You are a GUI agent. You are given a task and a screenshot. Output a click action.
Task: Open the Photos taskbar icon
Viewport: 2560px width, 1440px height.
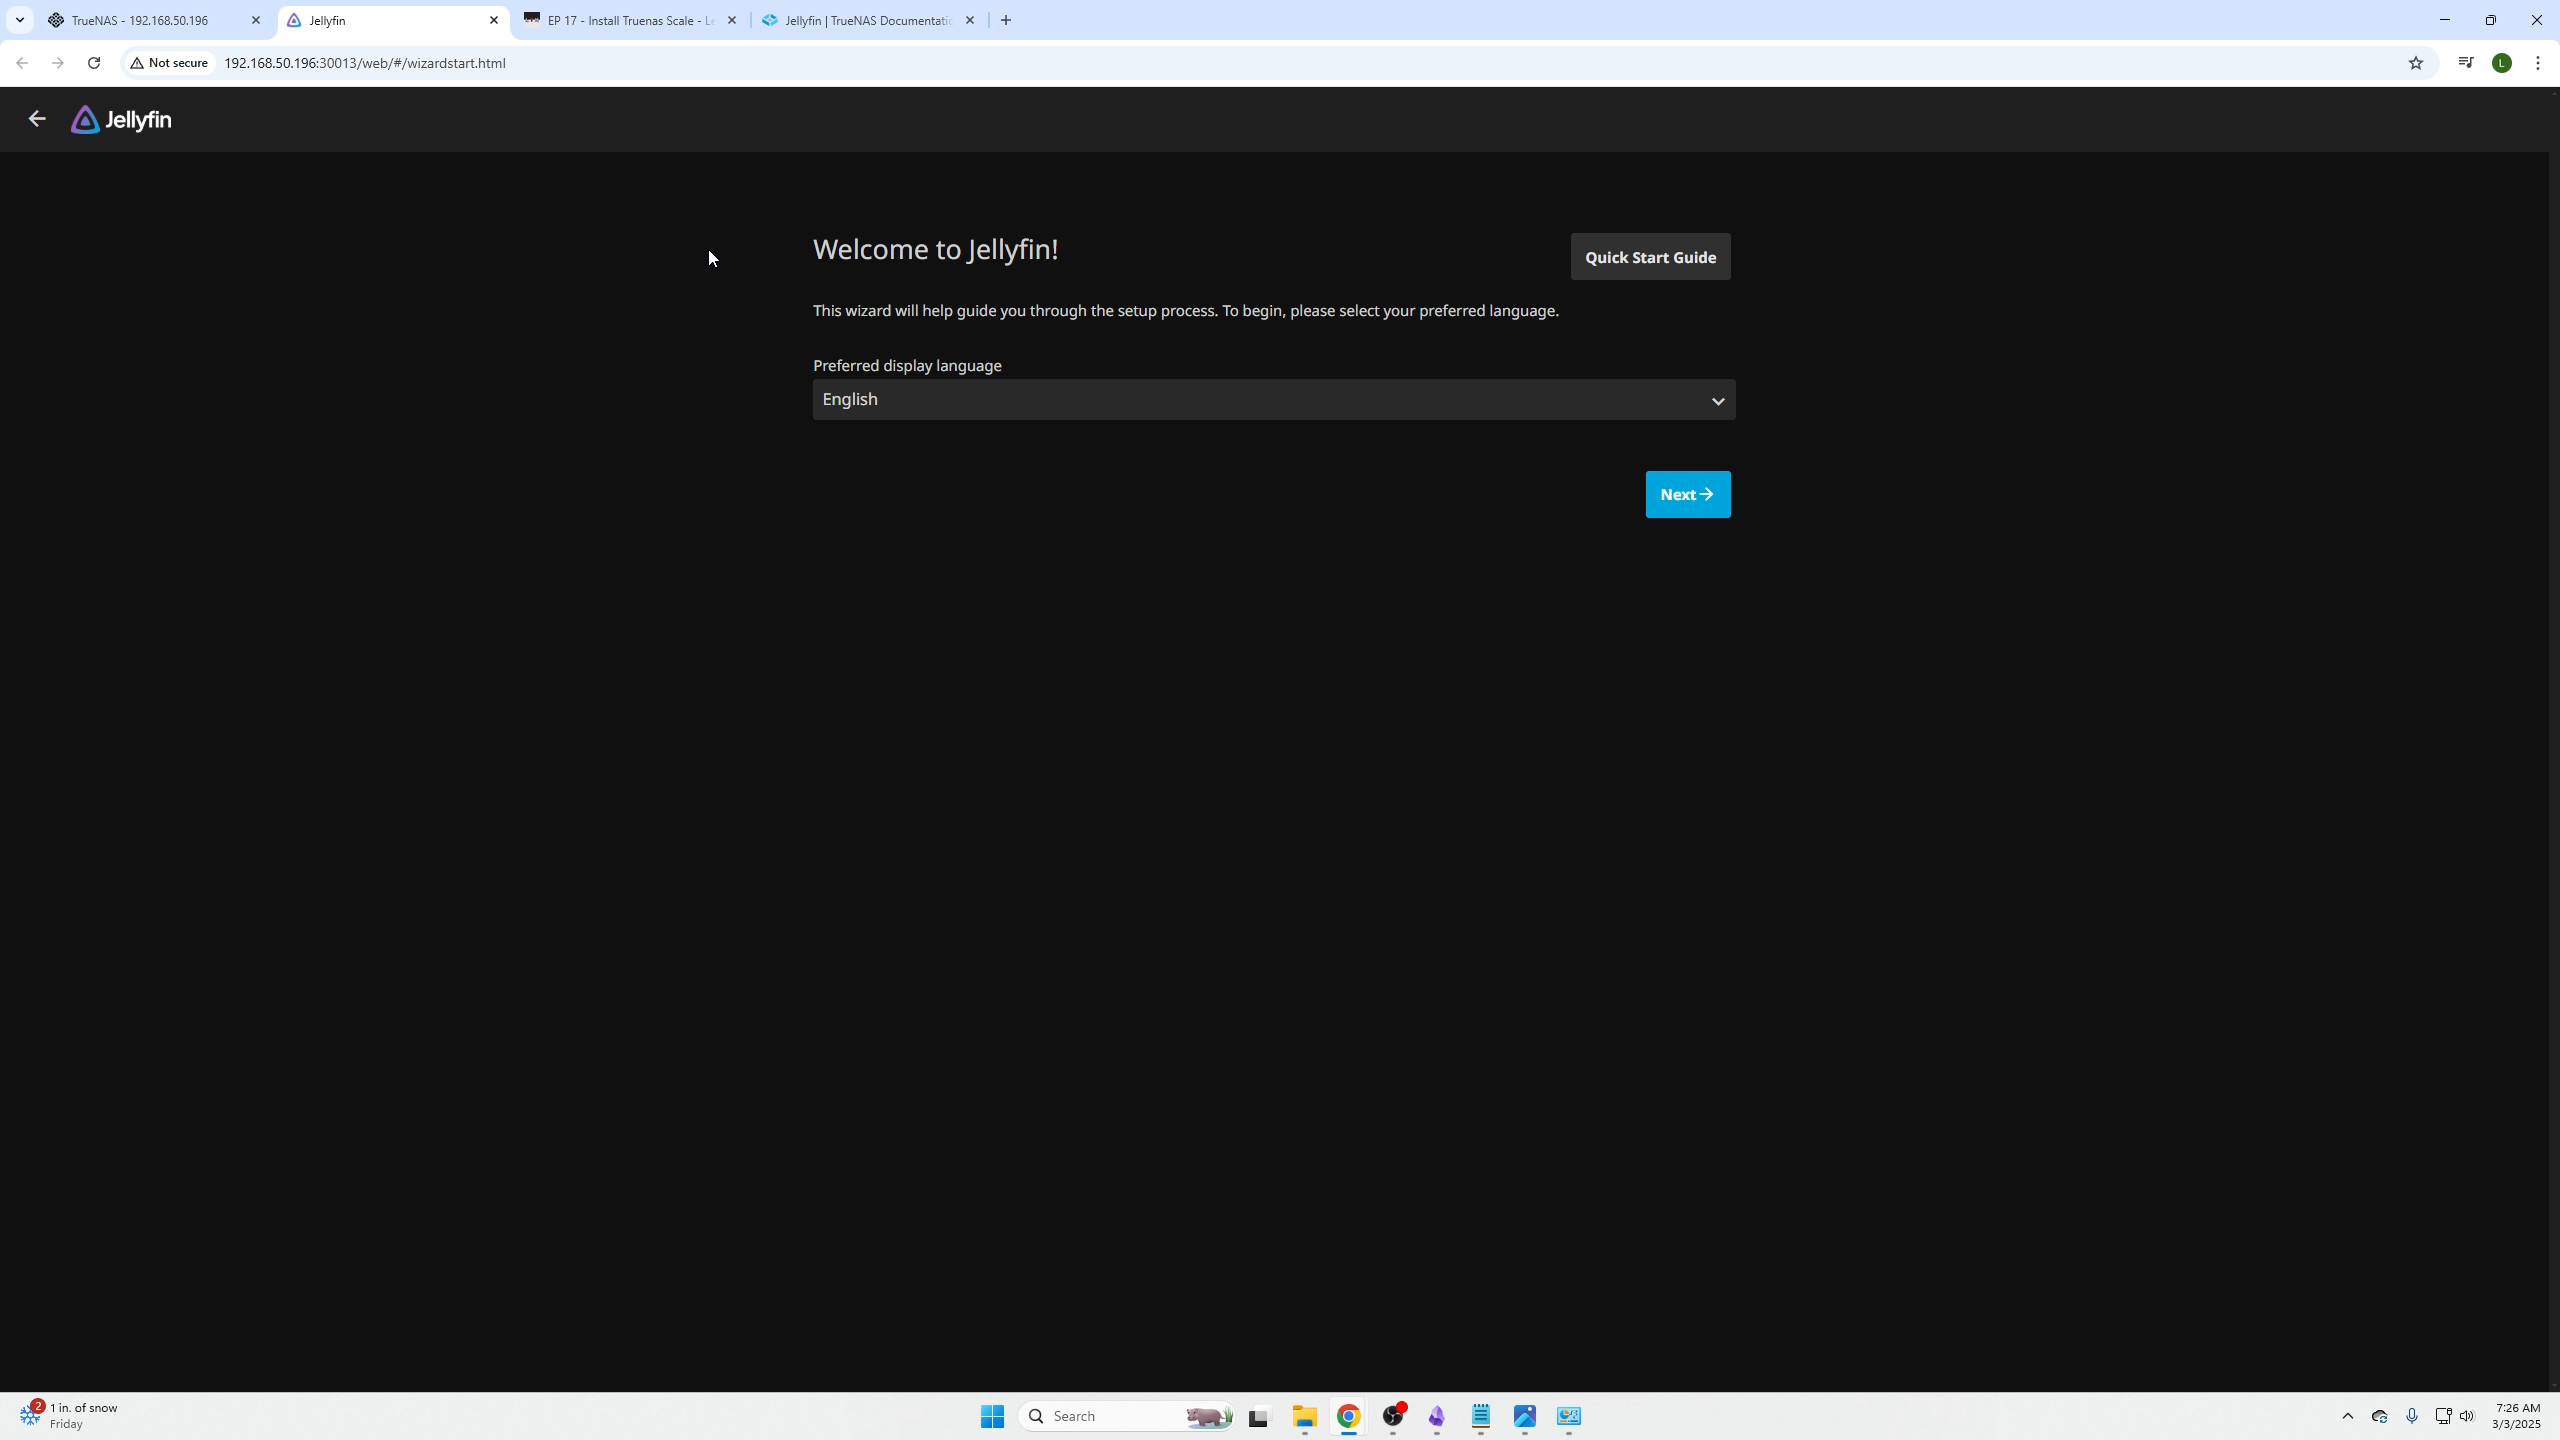1525,1416
